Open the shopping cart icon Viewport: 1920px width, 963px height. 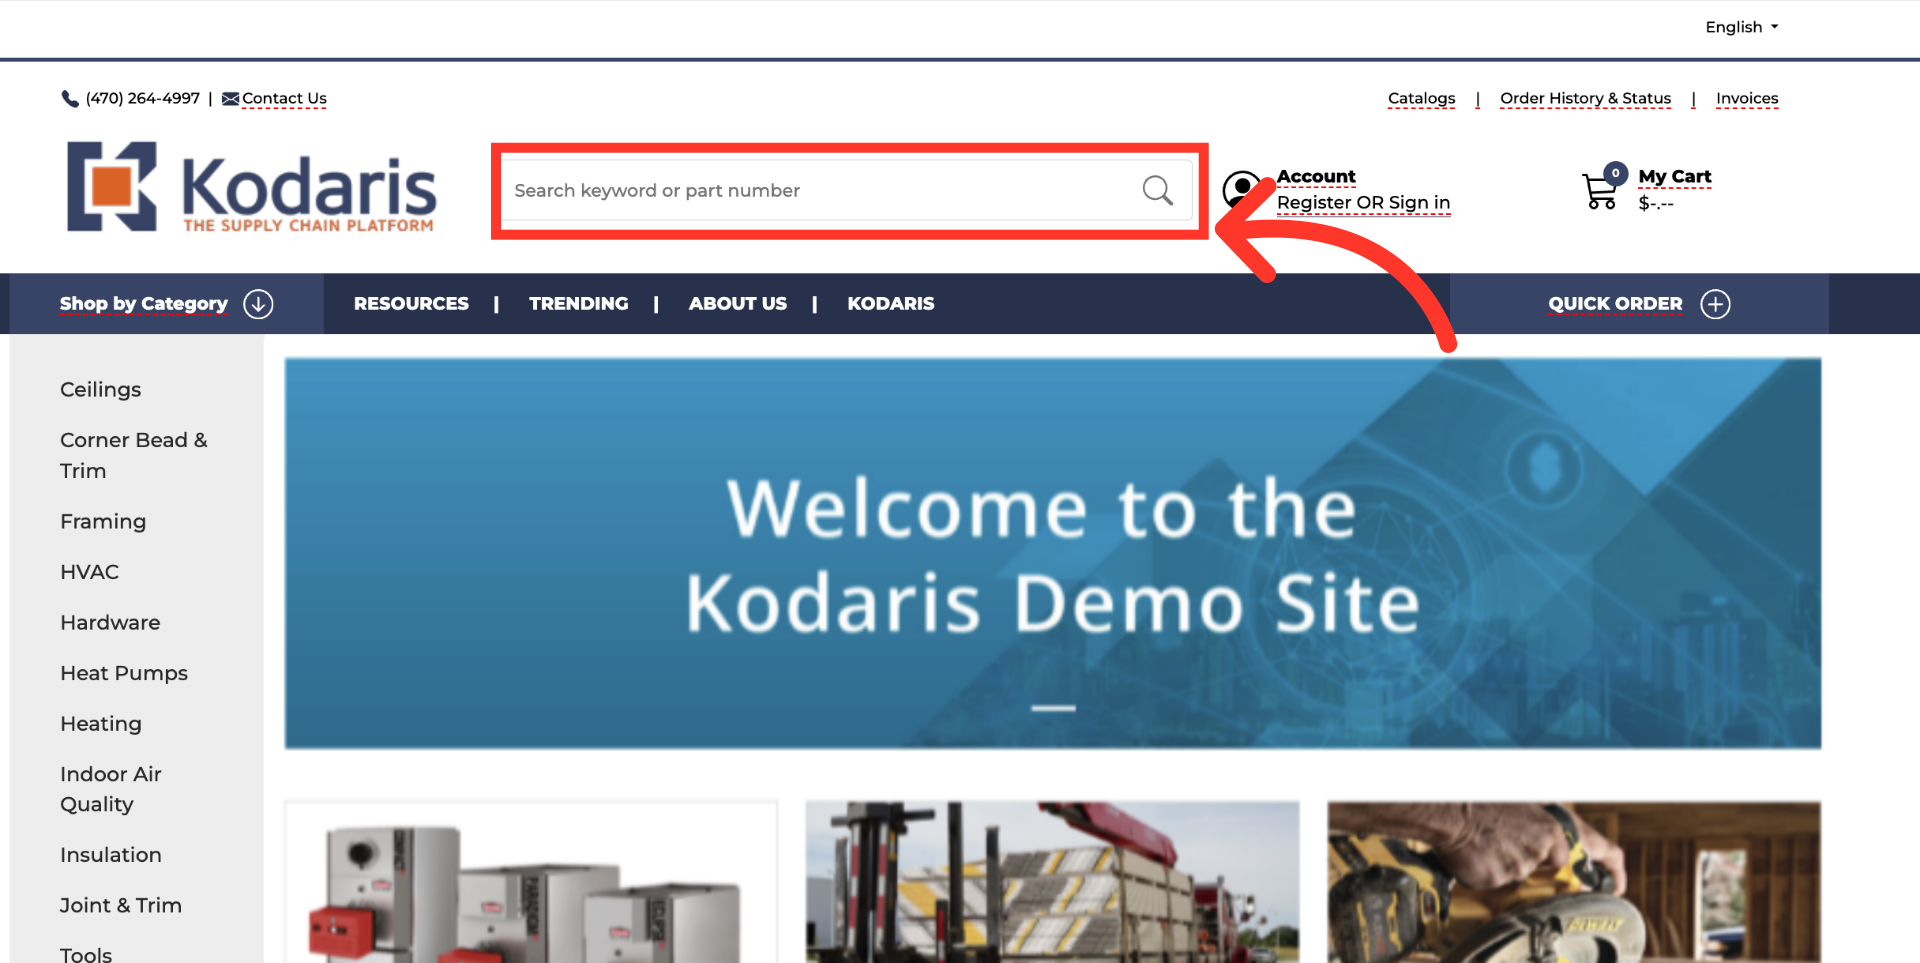1600,190
